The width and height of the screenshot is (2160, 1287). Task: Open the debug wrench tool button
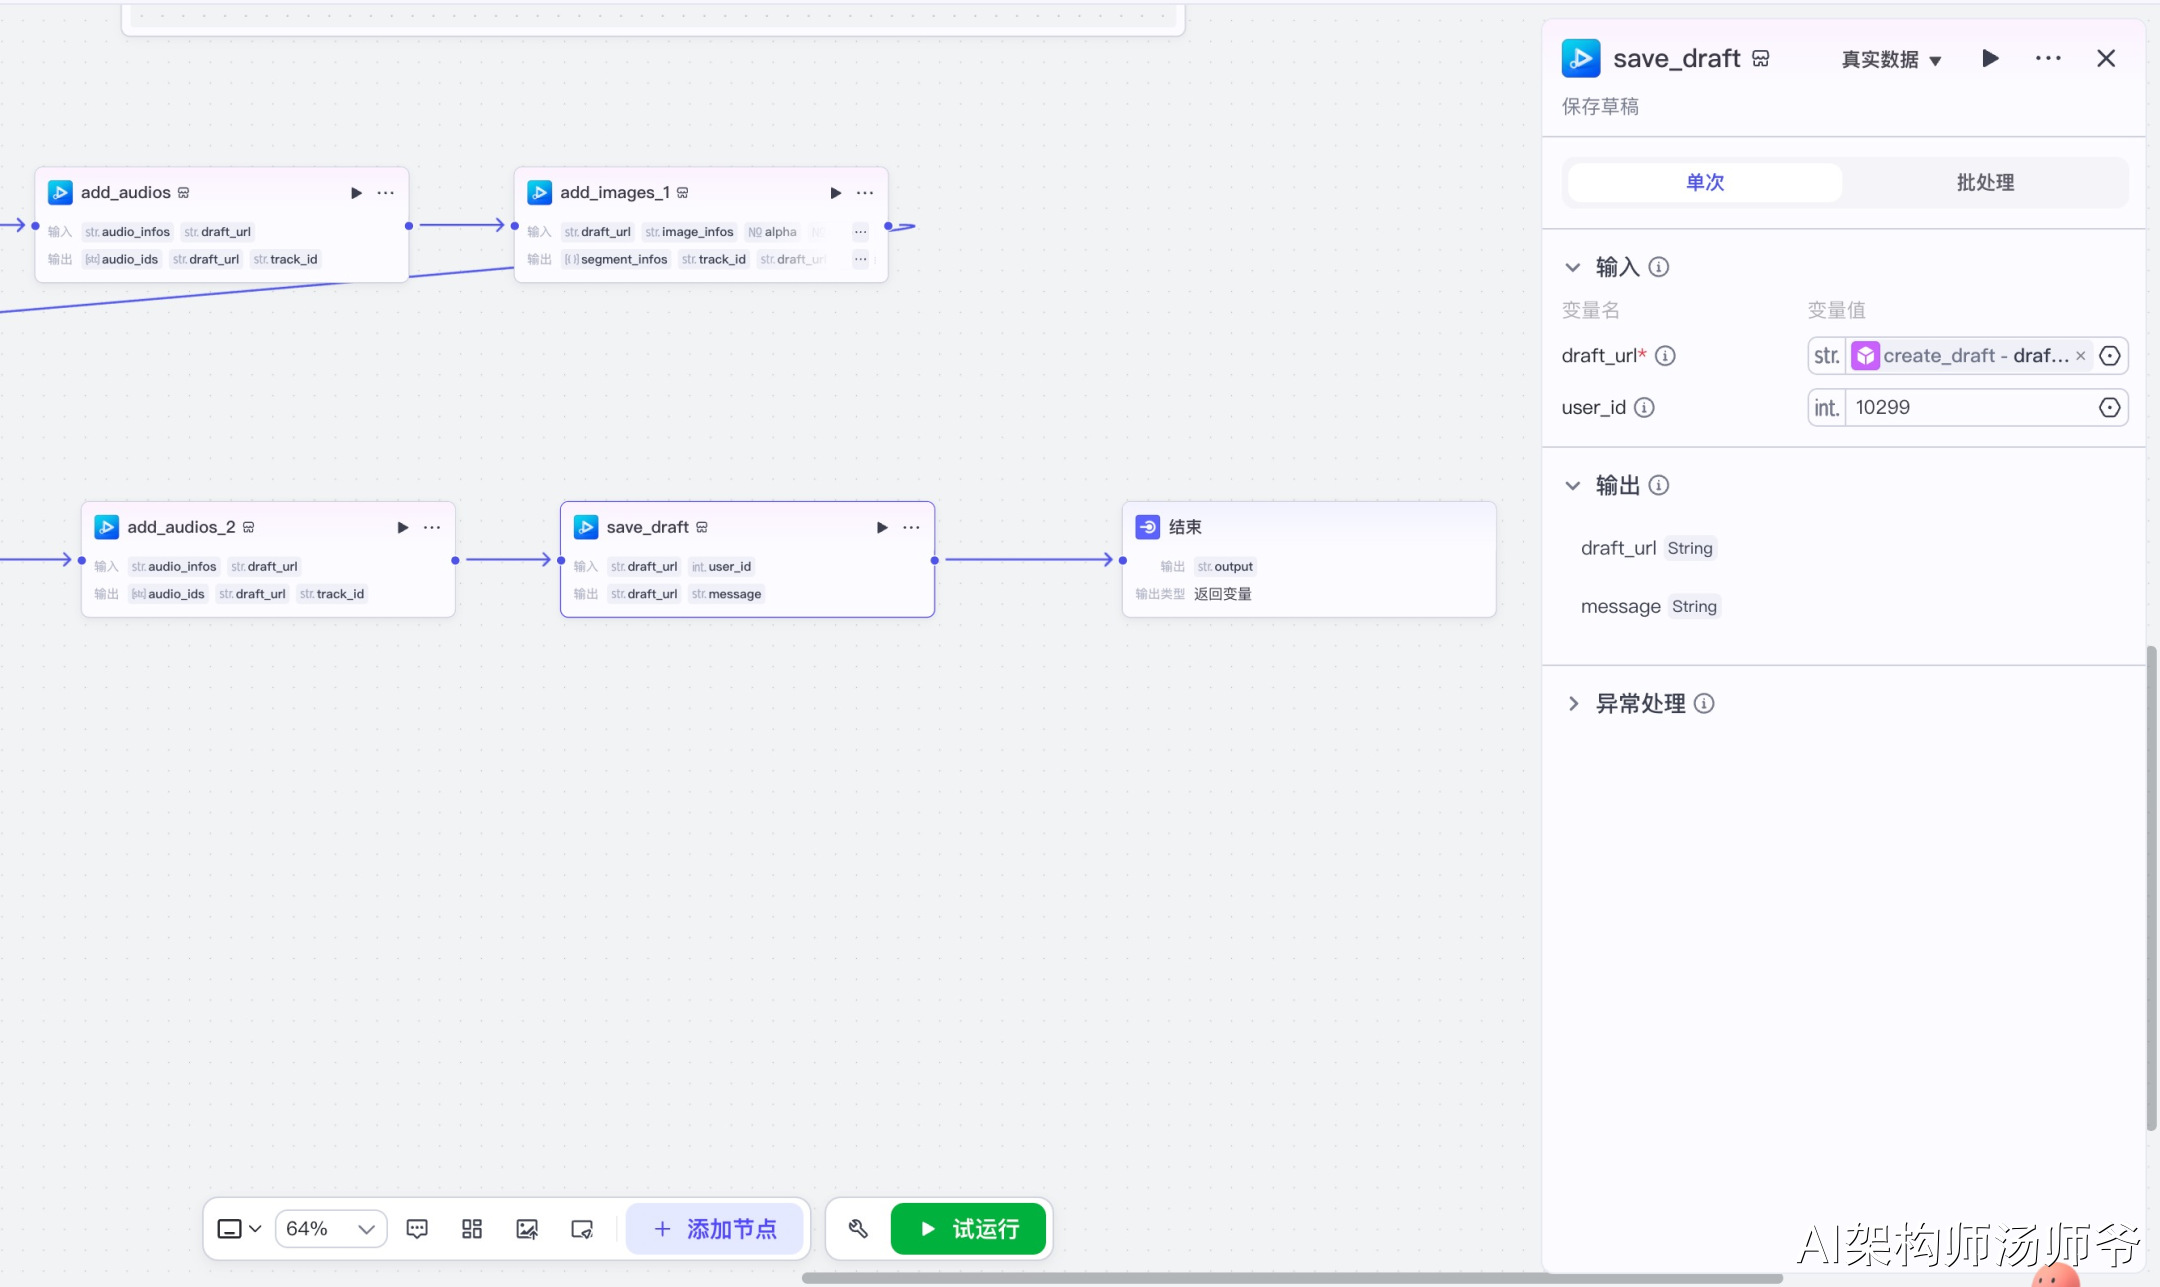pyautogui.click(x=858, y=1229)
